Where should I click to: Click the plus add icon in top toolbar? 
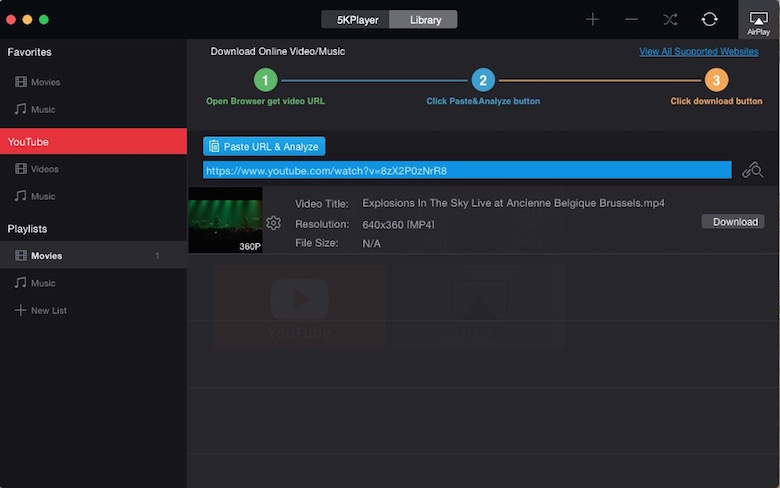click(592, 19)
